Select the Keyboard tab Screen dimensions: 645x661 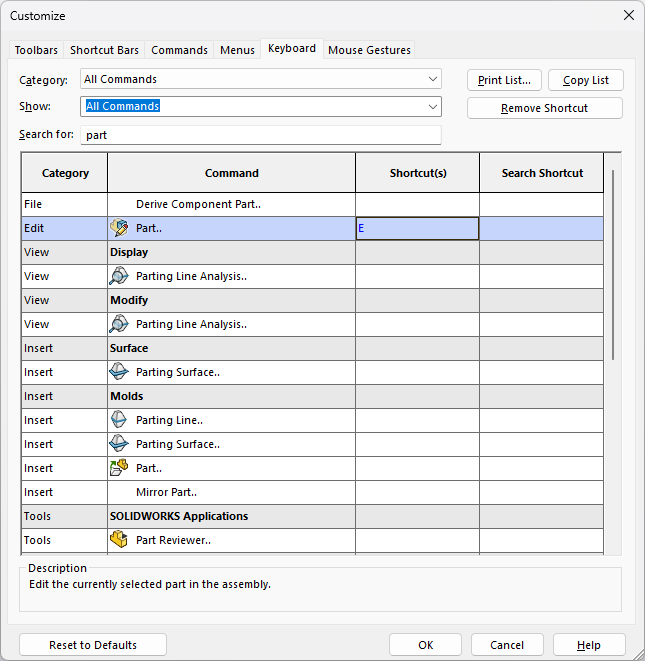292,48
